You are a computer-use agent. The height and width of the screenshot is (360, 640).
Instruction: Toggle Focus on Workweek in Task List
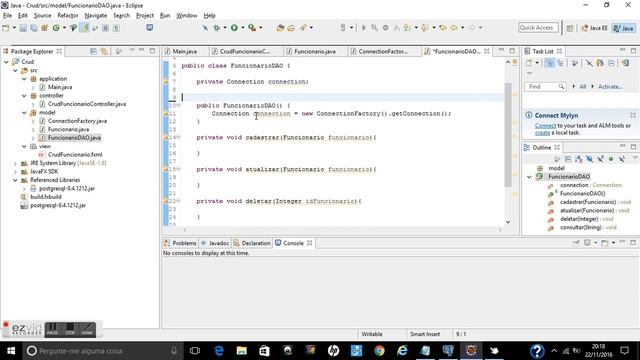[x=575, y=63]
